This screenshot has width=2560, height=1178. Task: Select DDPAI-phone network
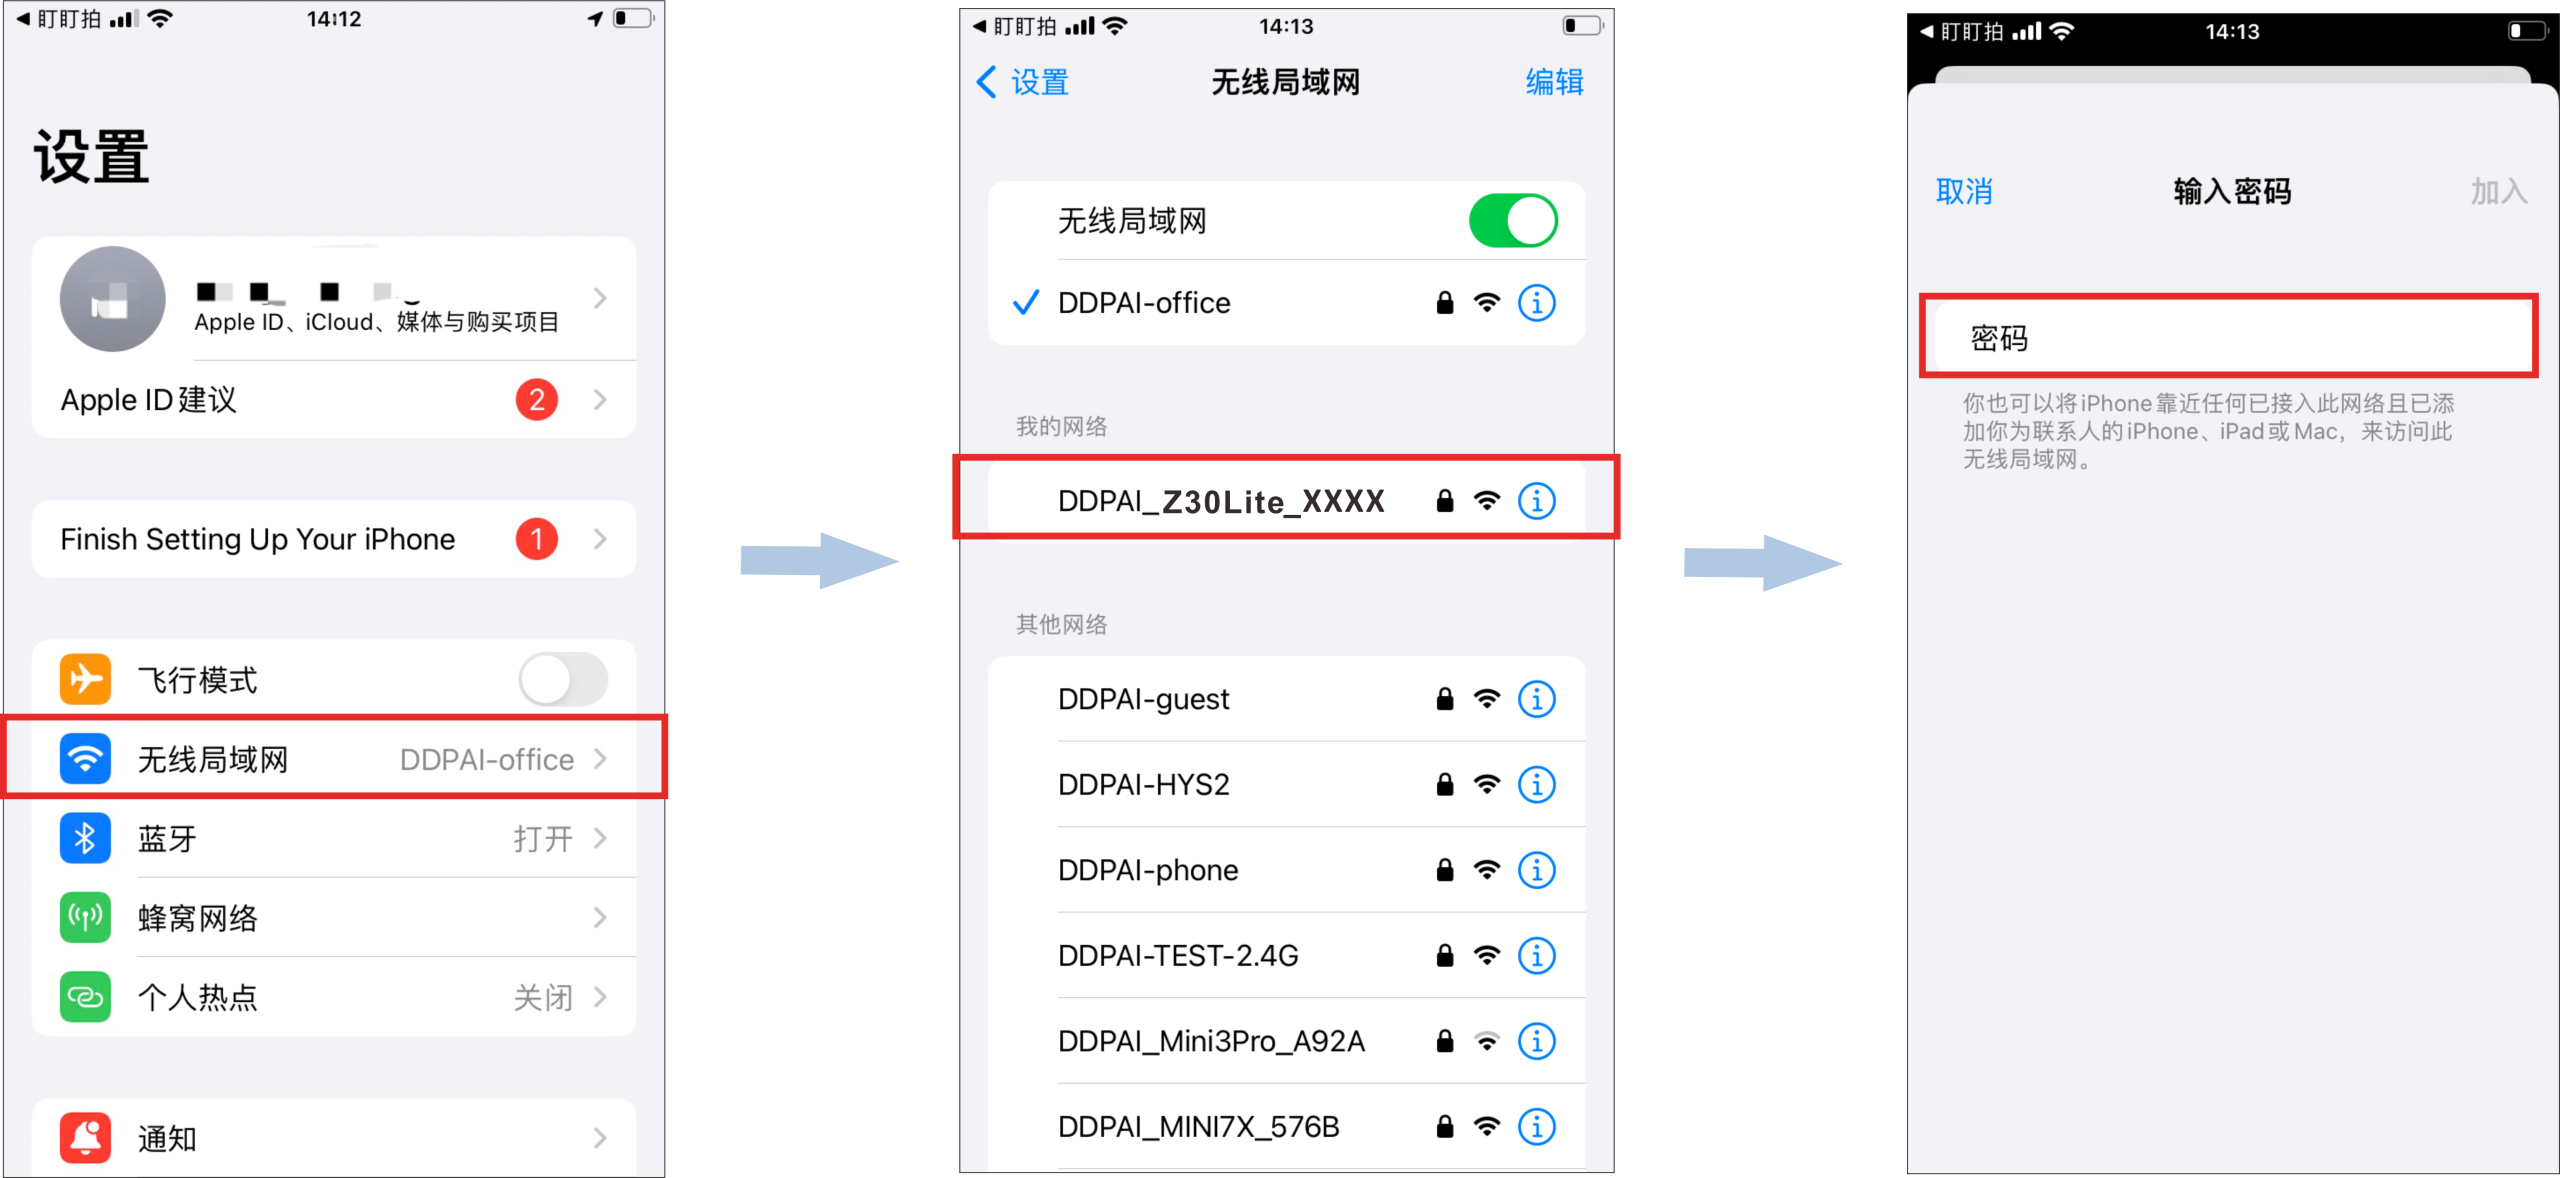(x=1286, y=870)
